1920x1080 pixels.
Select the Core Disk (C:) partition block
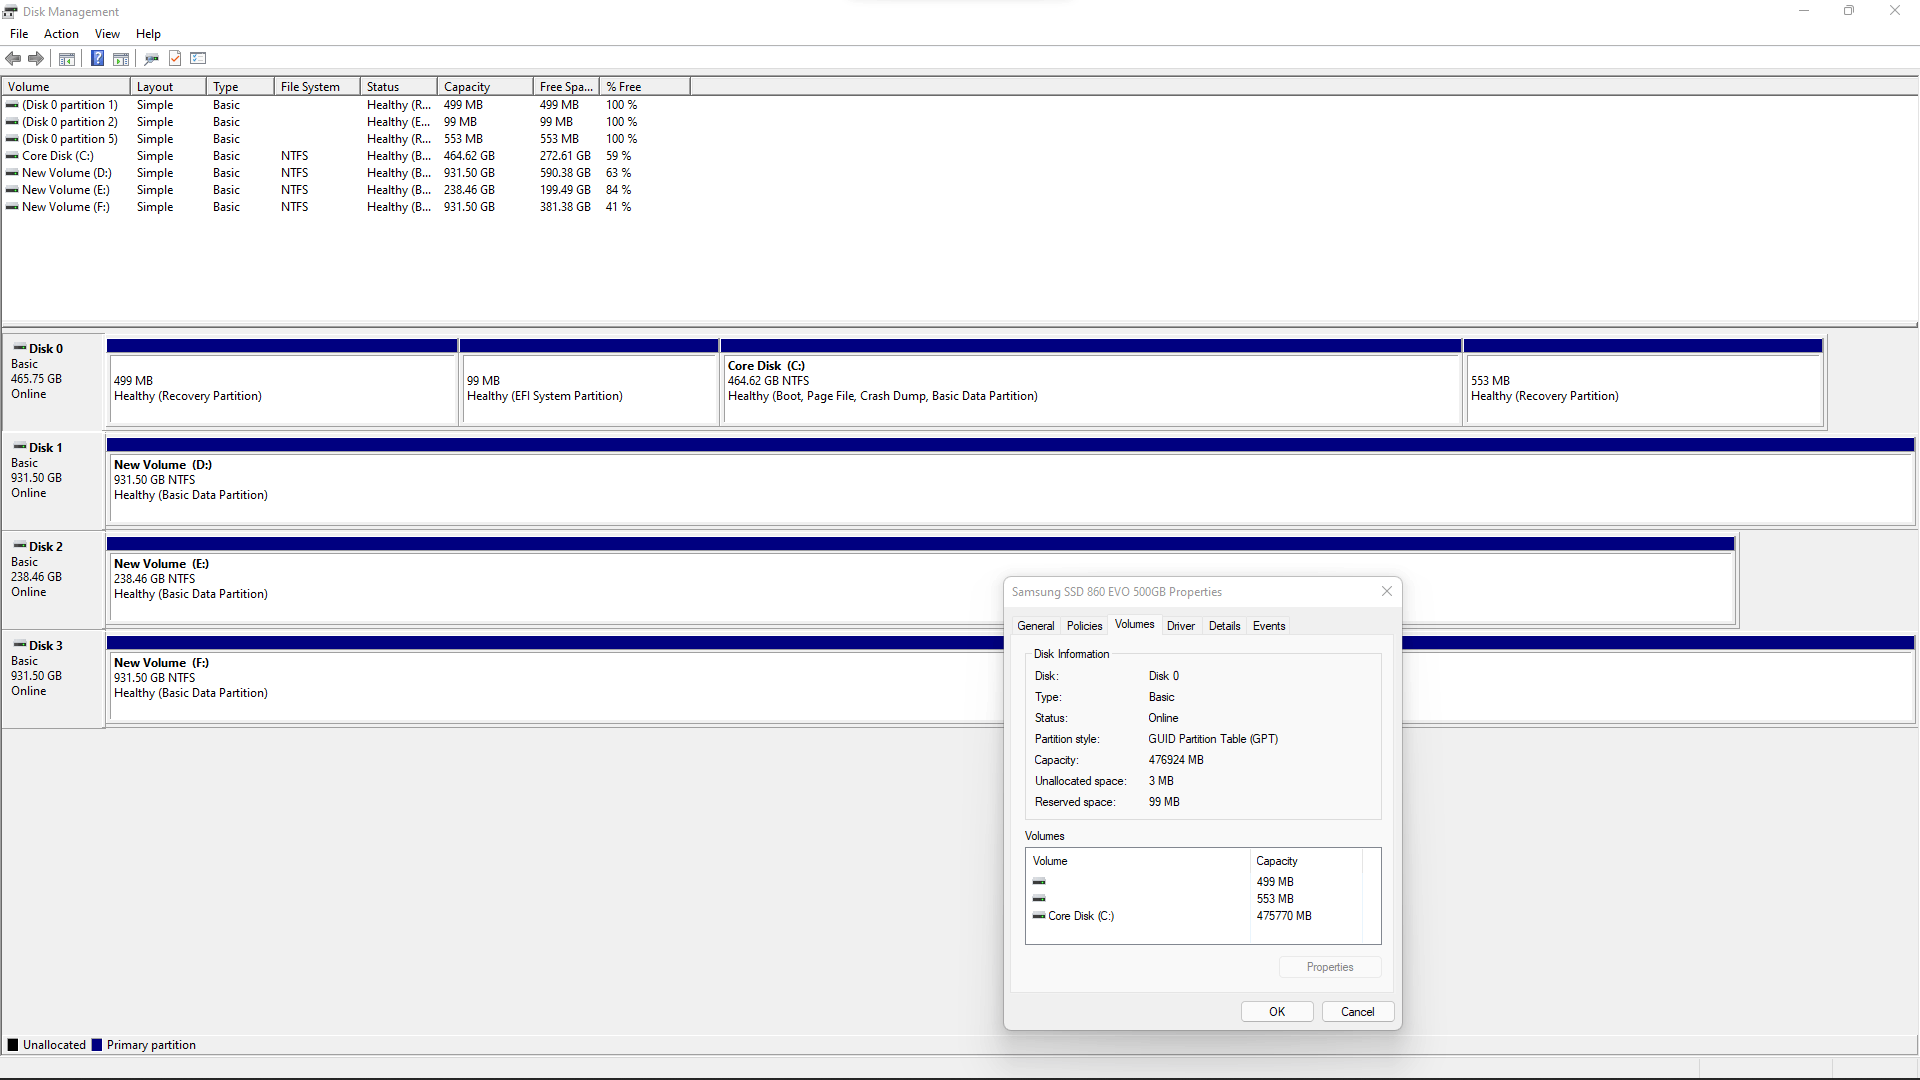pos(1091,382)
